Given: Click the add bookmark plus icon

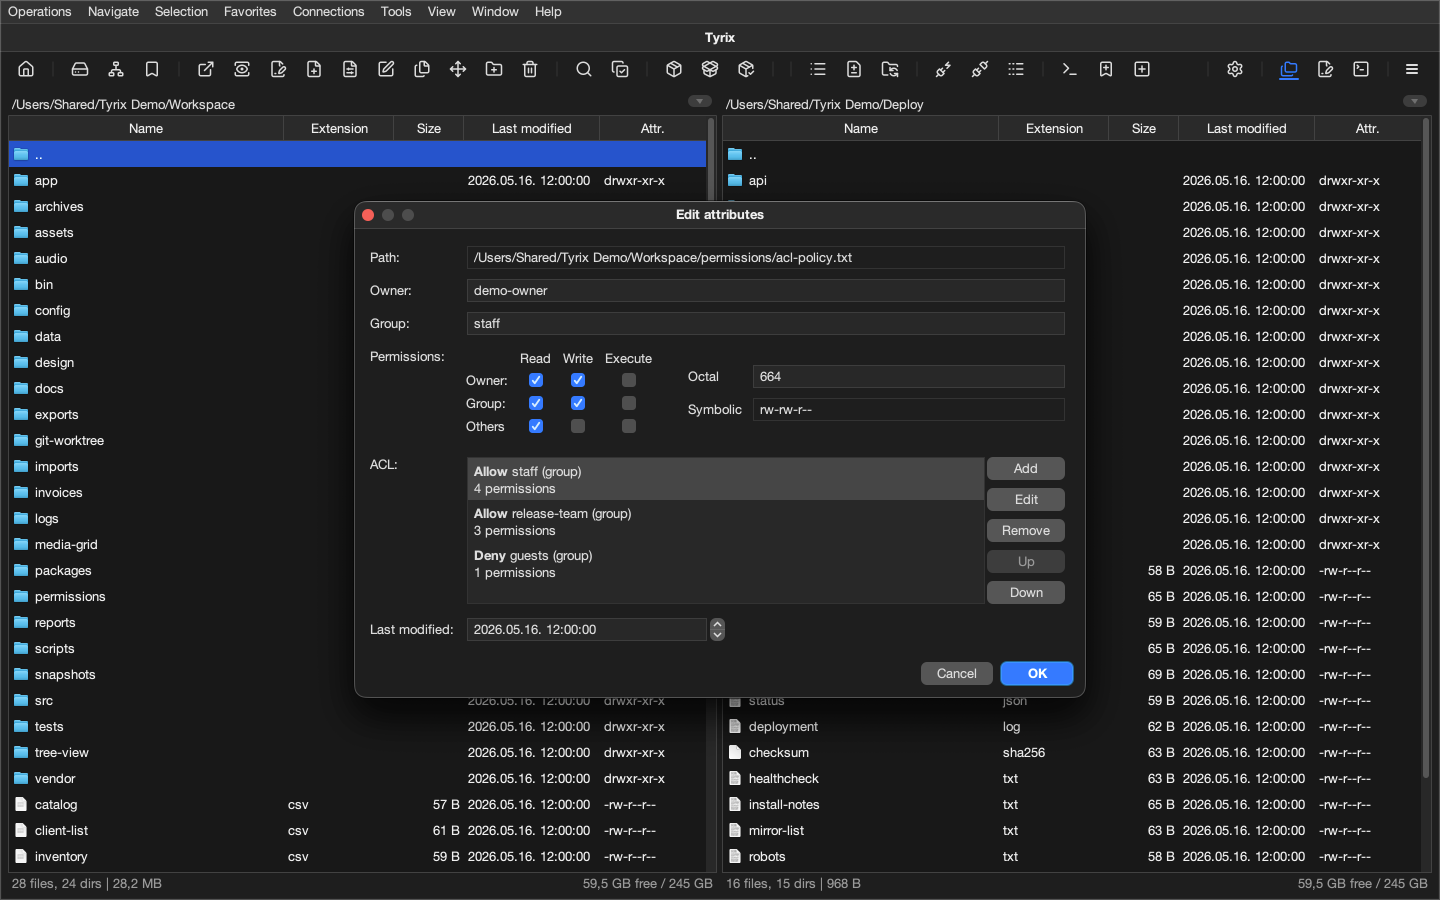Looking at the screenshot, I should pyautogui.click(x=1106, y=69).
